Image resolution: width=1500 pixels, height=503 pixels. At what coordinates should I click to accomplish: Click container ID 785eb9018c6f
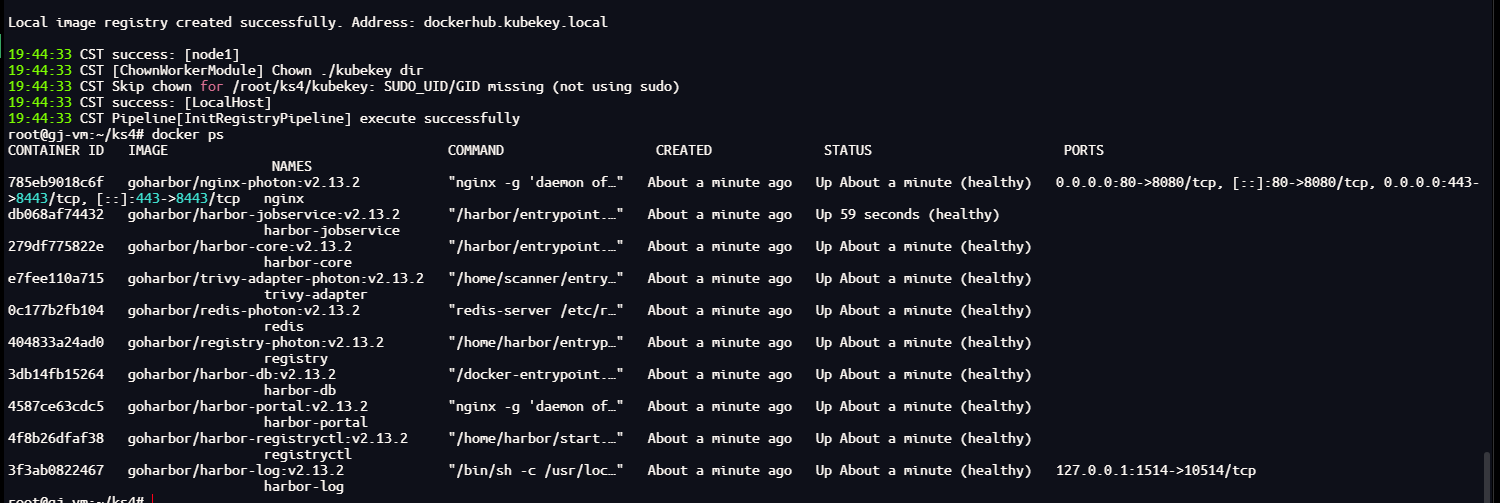[55, 182]
